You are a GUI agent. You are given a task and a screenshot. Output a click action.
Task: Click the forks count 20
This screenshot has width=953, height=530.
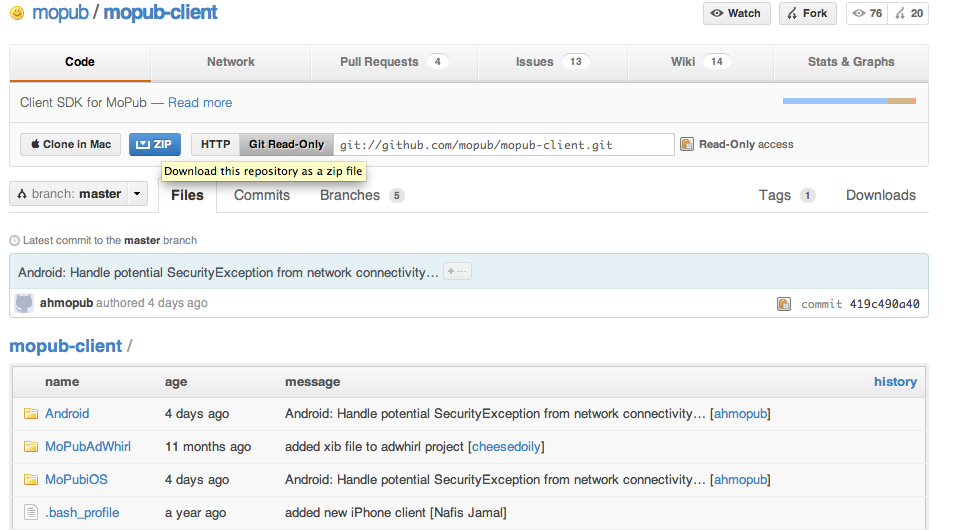click(909, 13)
